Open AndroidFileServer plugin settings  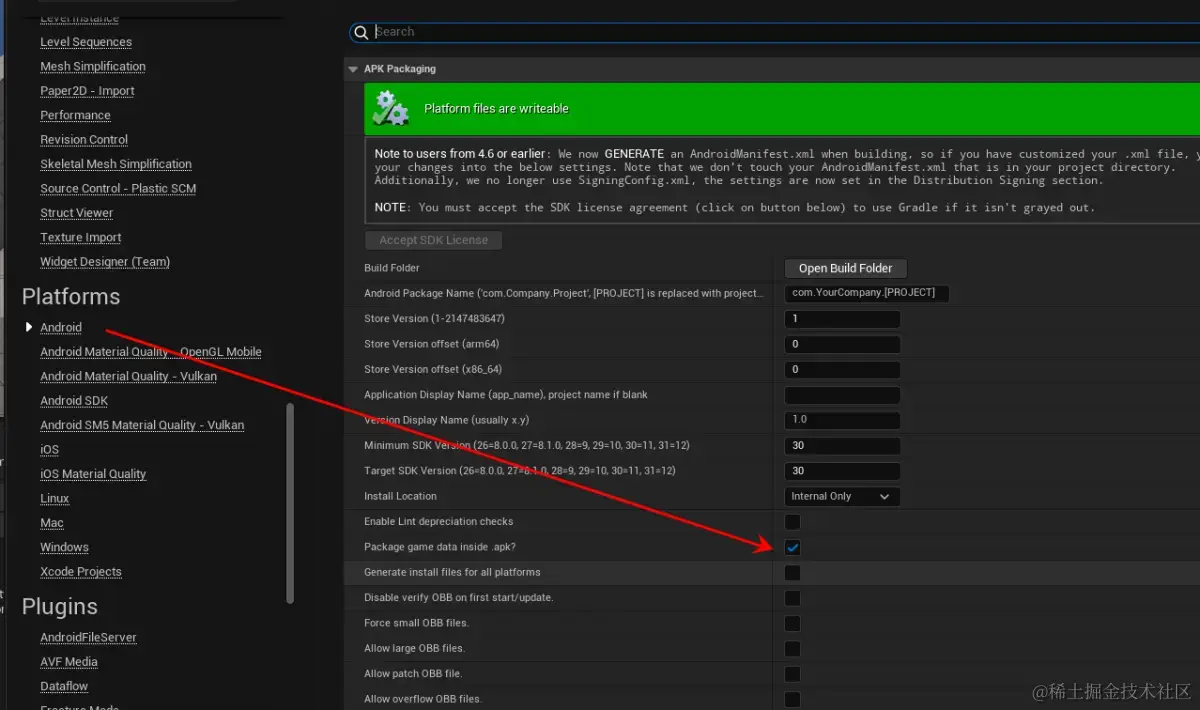88,638
